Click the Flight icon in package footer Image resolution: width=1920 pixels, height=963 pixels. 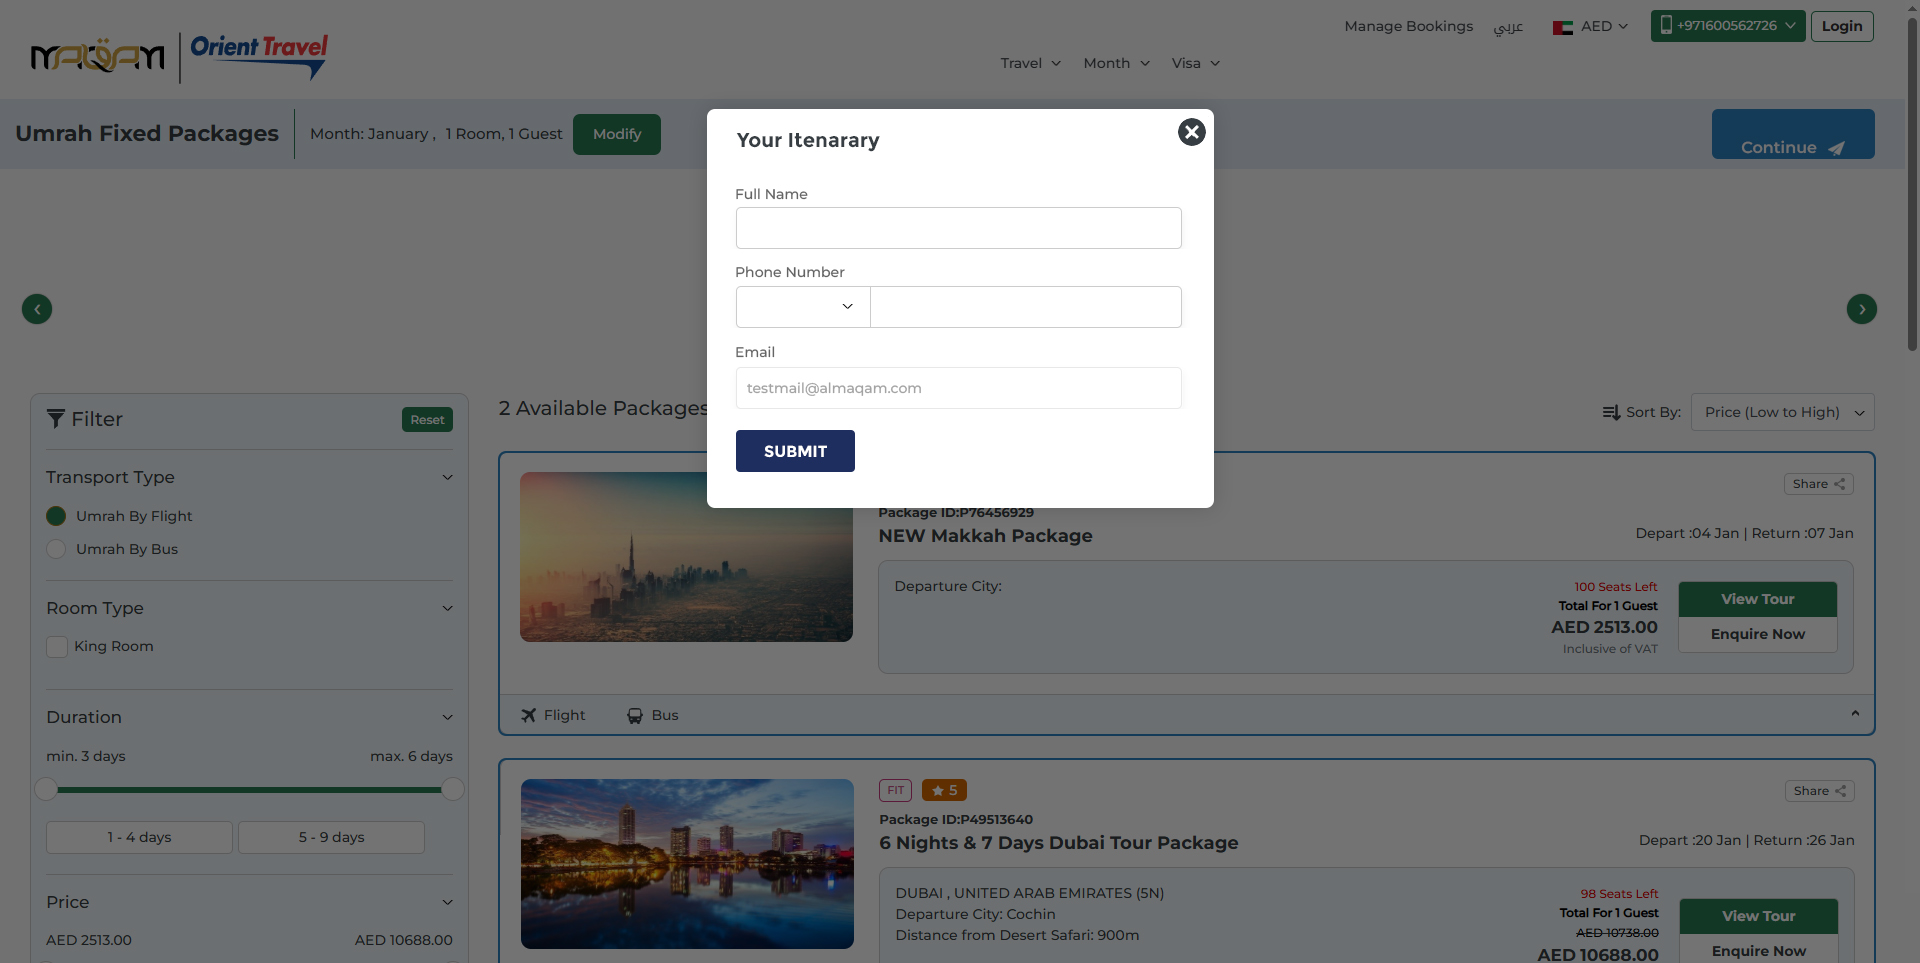pos(529,716)
